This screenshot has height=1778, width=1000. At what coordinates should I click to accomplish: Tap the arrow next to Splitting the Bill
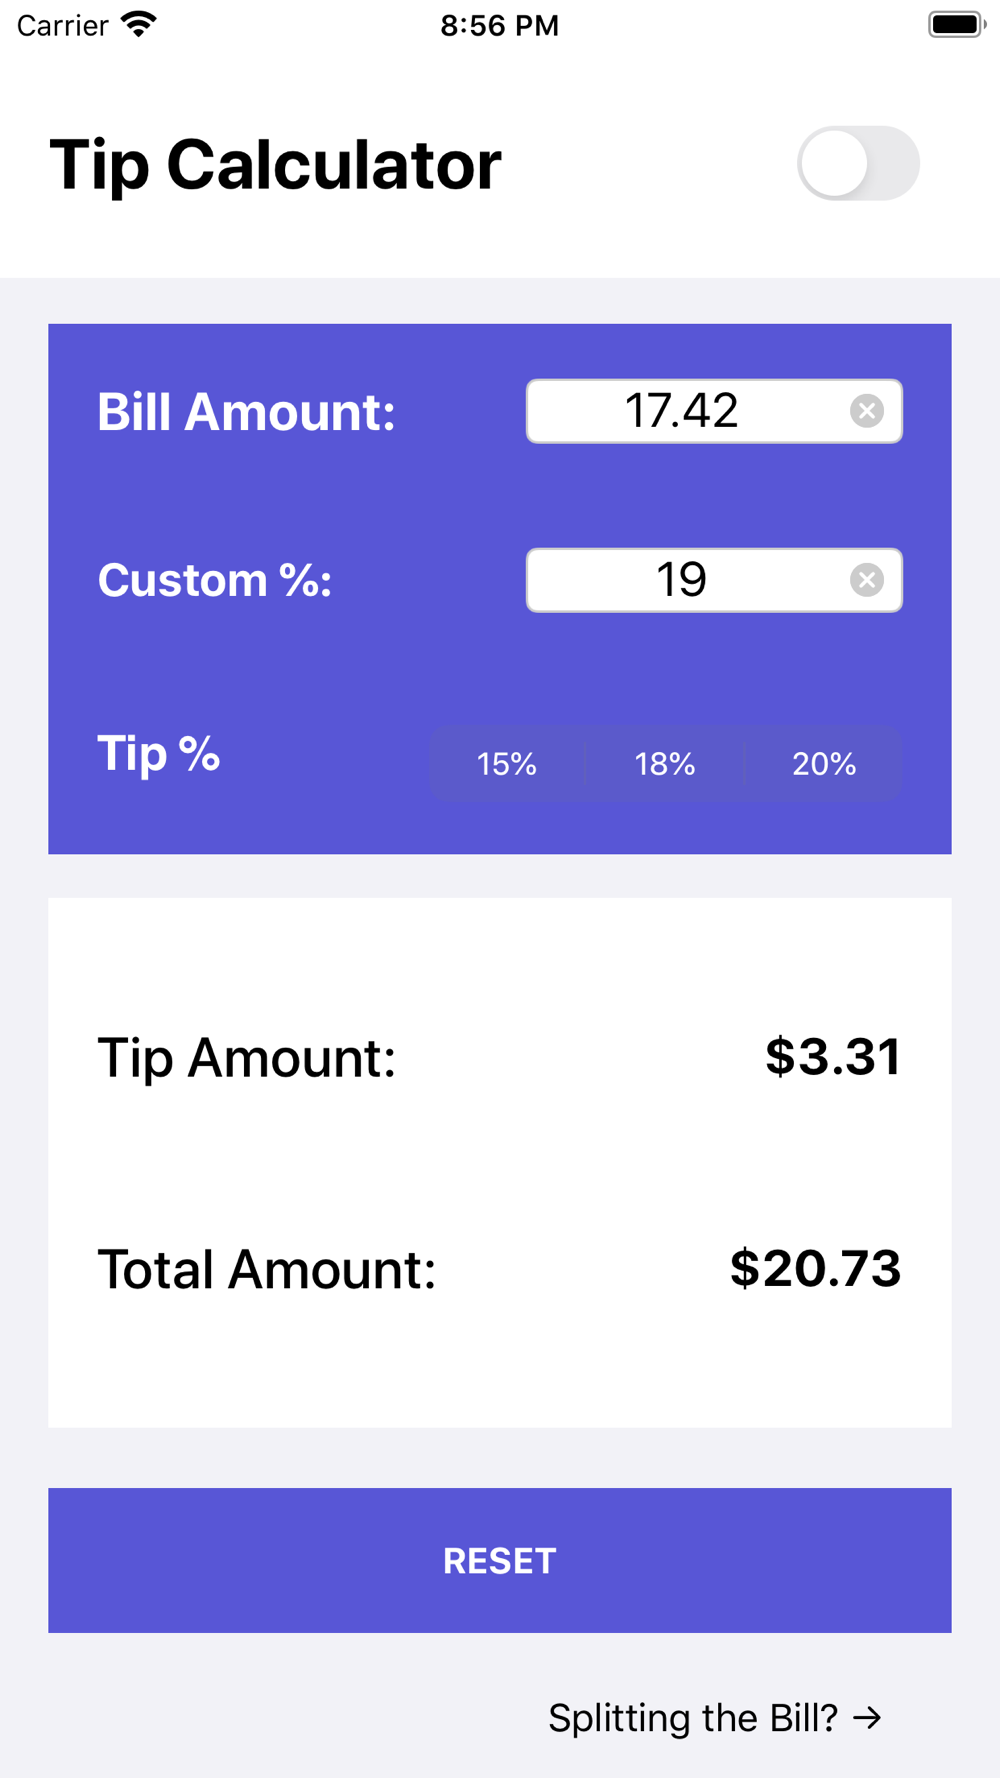pyautogui.click(x=867, y=1718)
